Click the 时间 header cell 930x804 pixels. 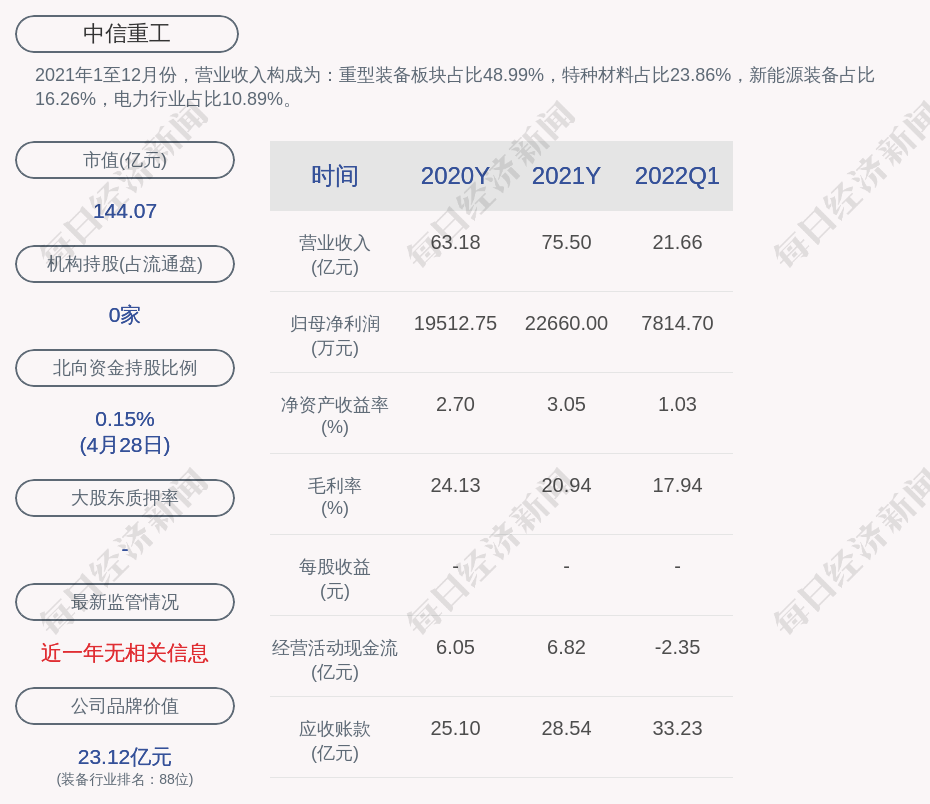335,176
